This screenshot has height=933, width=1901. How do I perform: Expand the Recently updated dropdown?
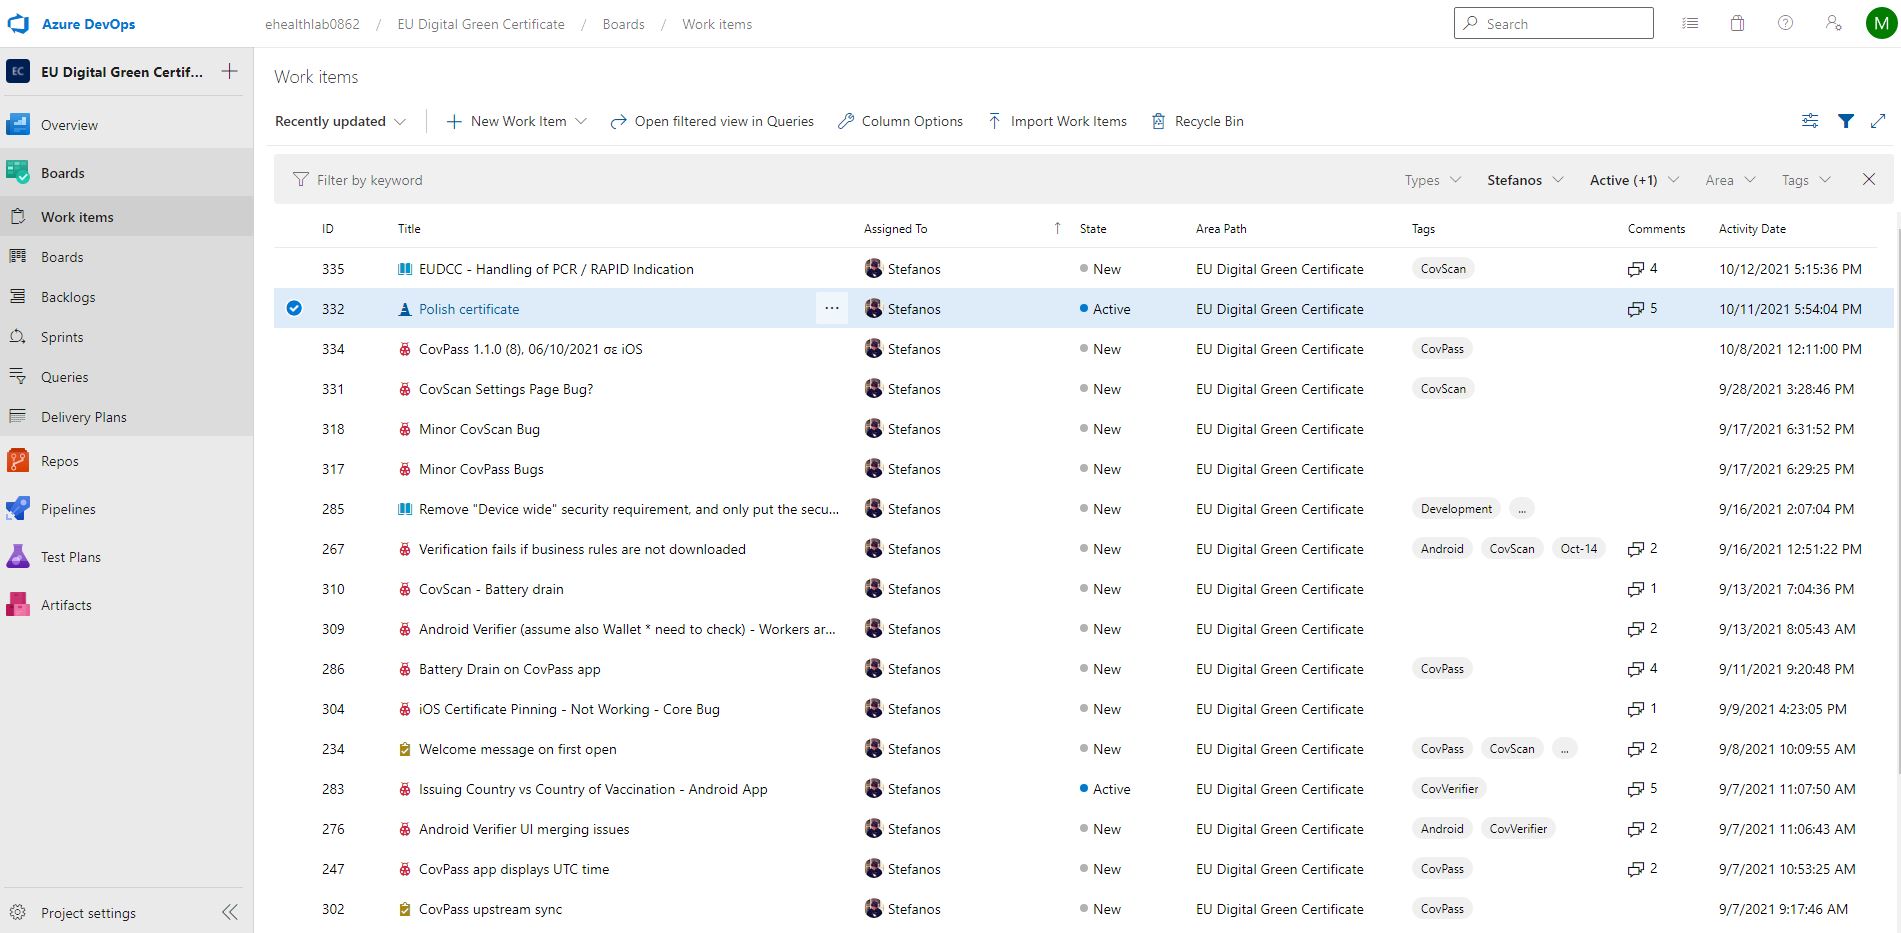click(340, 121)
